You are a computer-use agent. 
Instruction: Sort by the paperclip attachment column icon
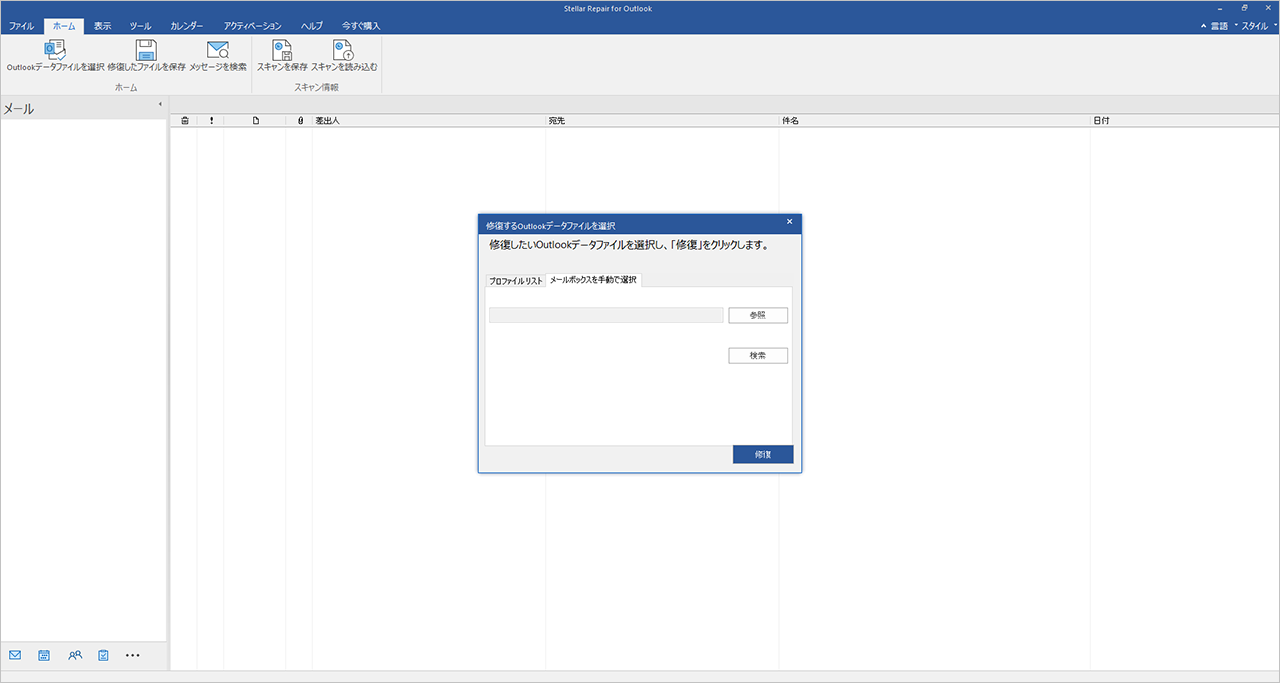(x=300, y=120)
